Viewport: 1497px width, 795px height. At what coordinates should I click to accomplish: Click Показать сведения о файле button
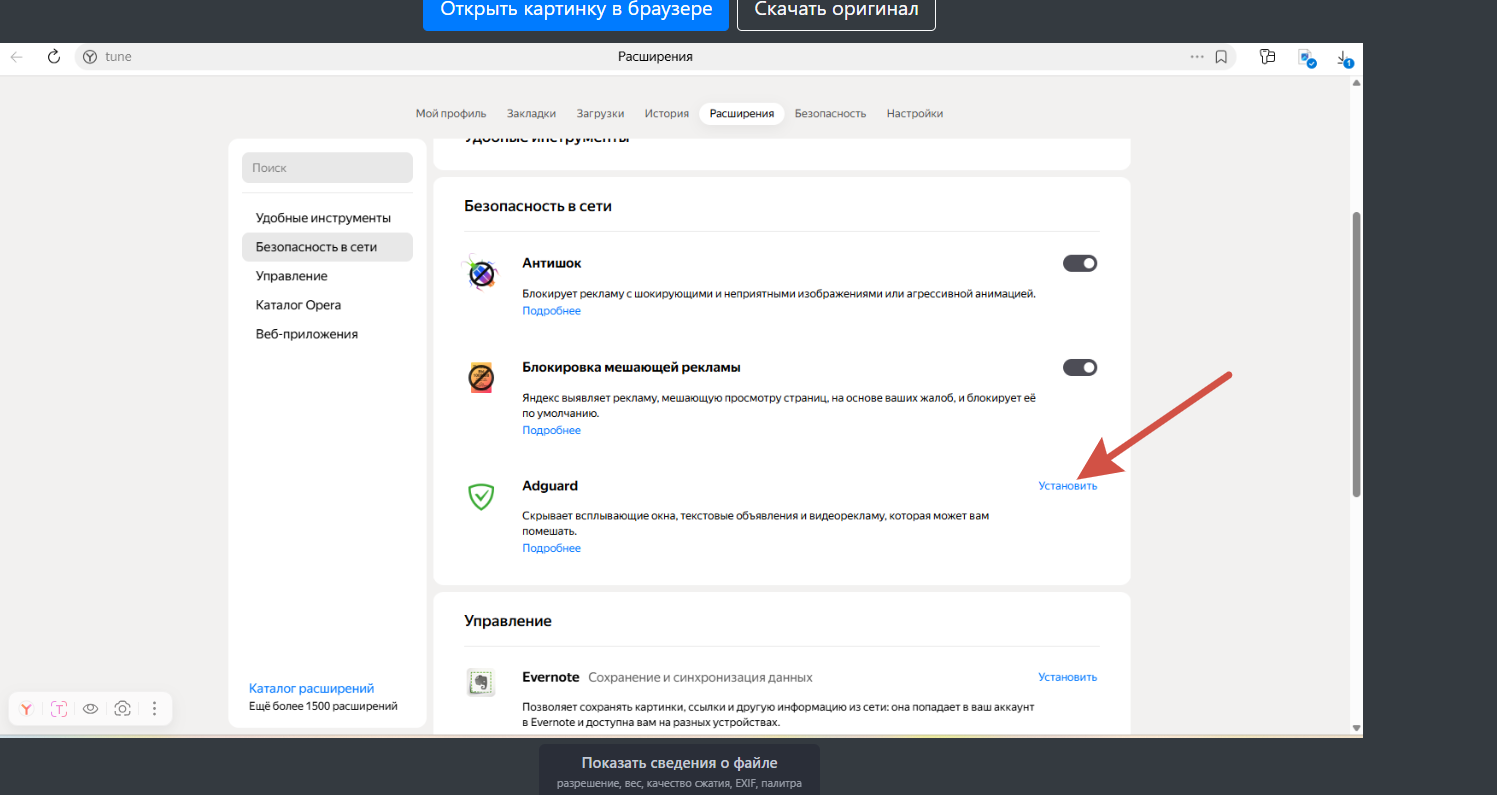click(679, 769)
